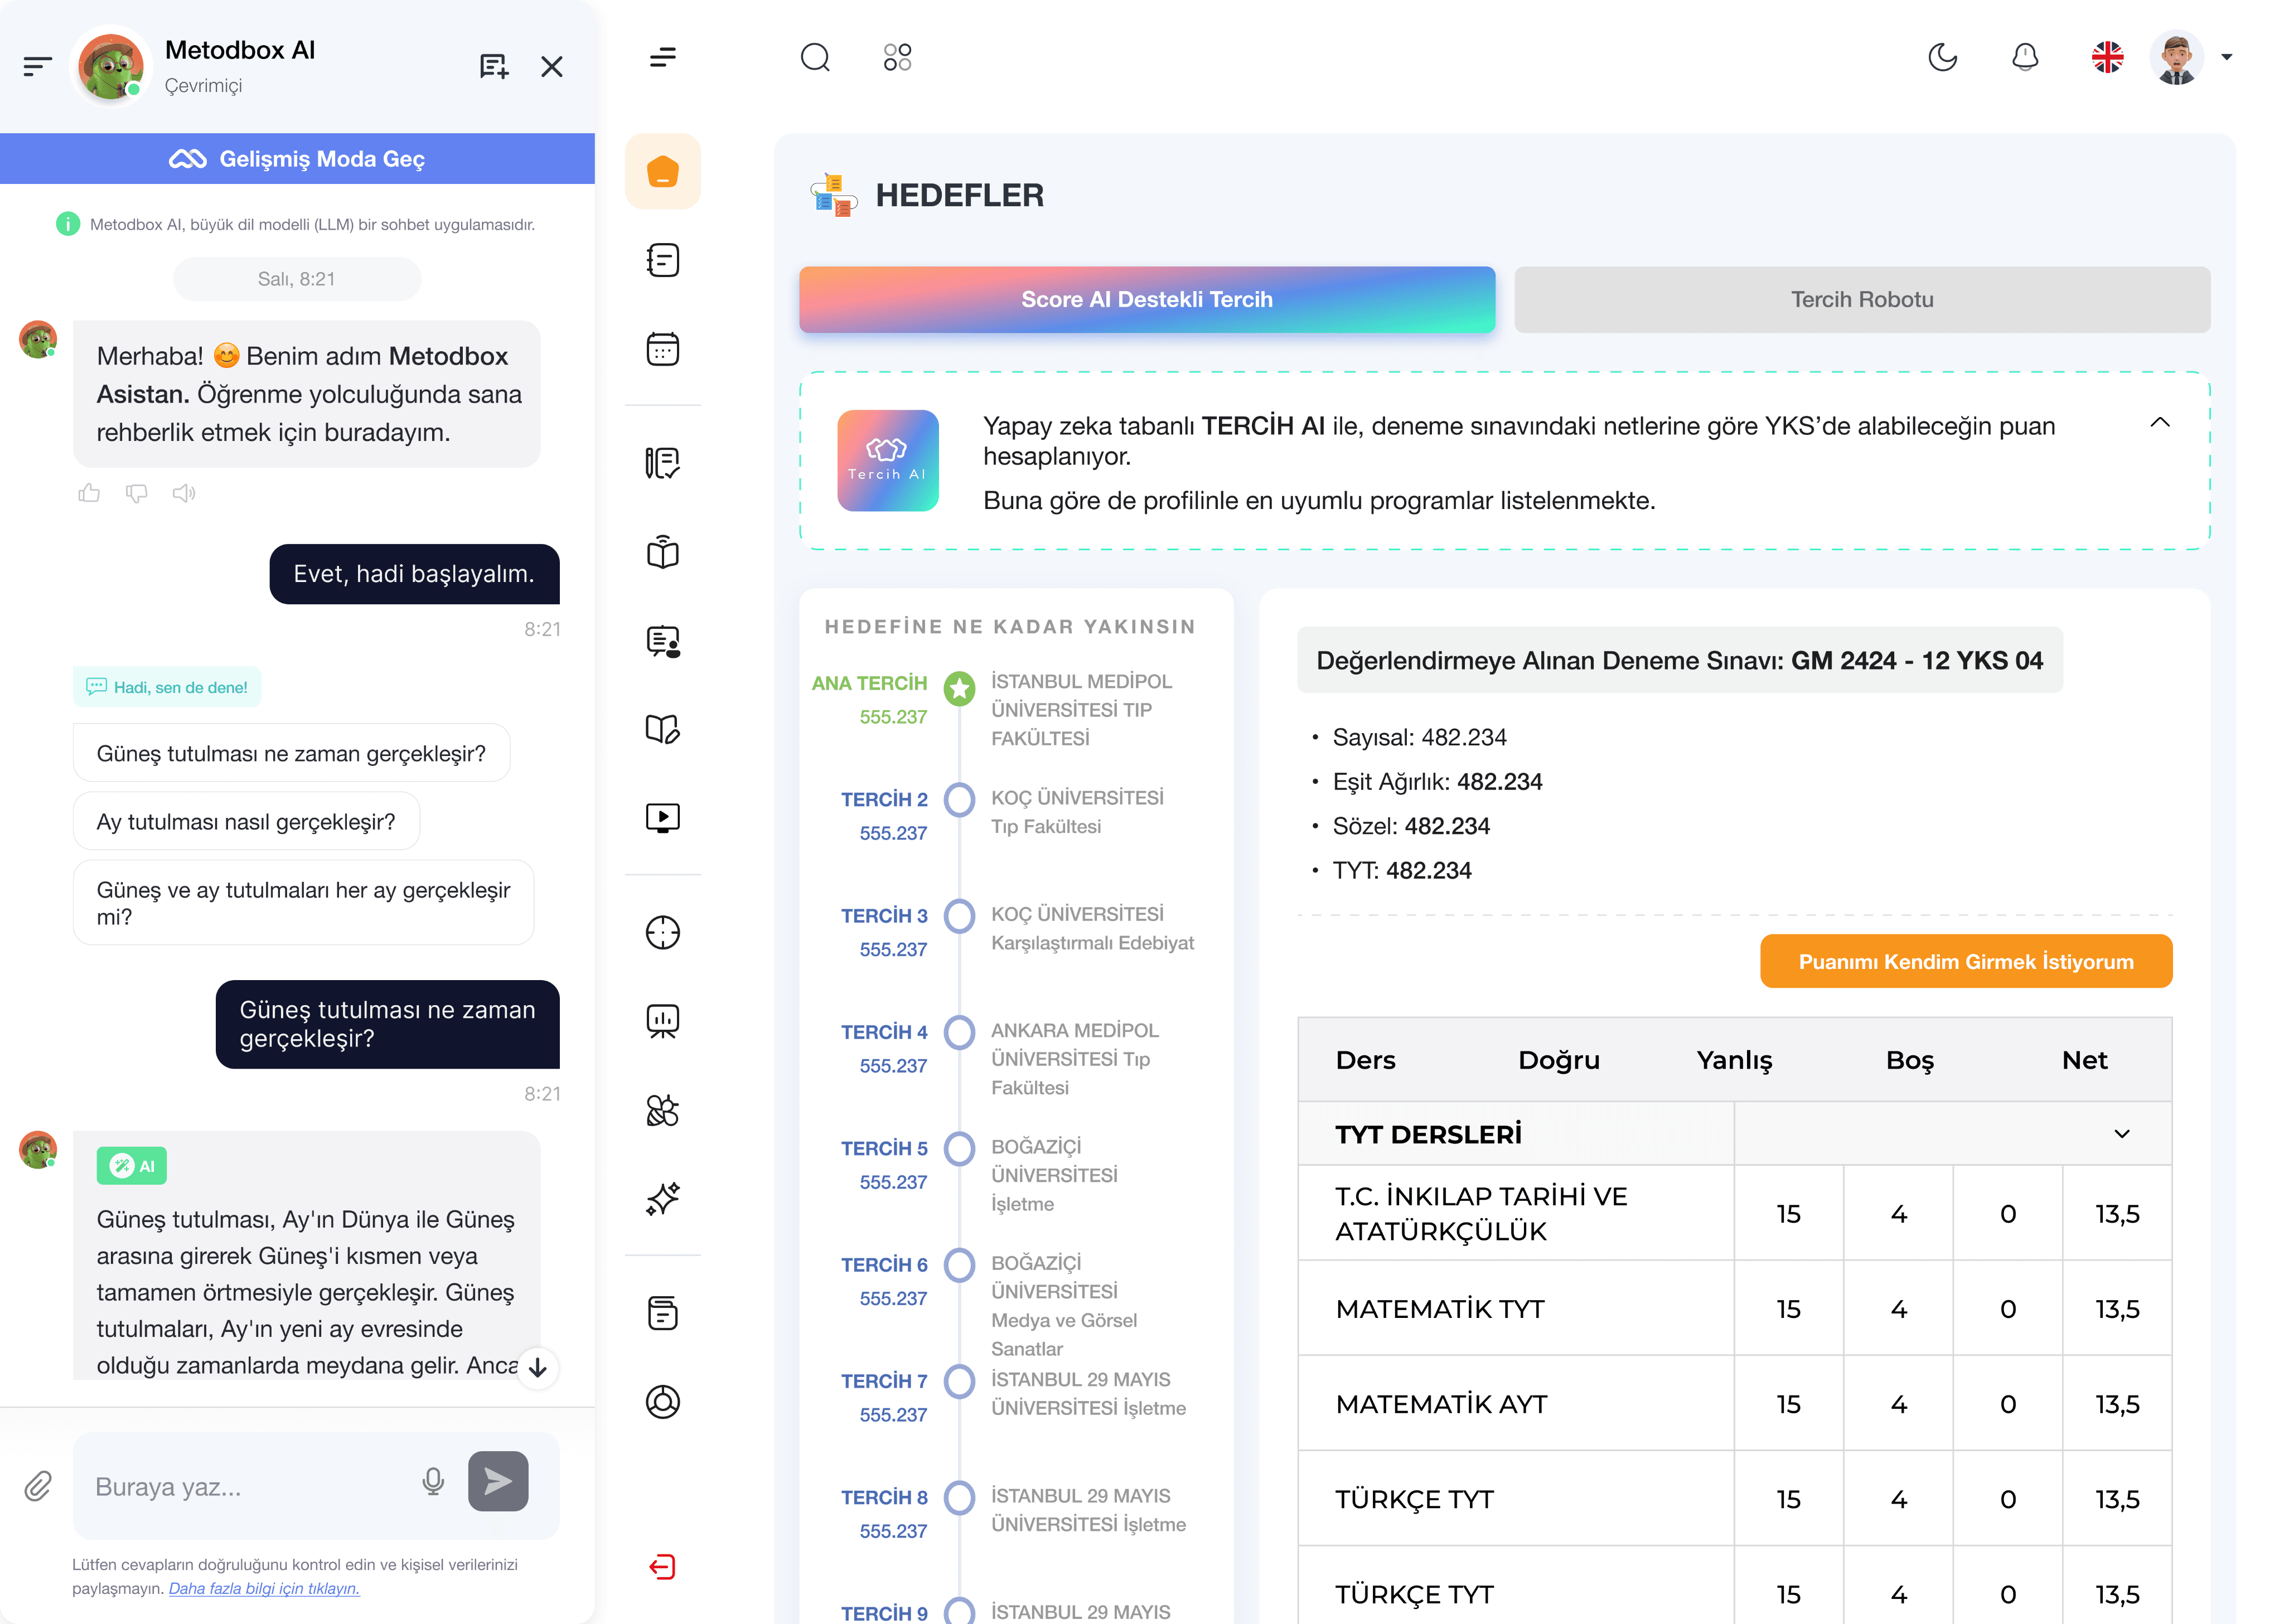Viewport: 2284px width, 1624px height.
Task: Click the microphone icon in chat input
Action: point(432,1482)
